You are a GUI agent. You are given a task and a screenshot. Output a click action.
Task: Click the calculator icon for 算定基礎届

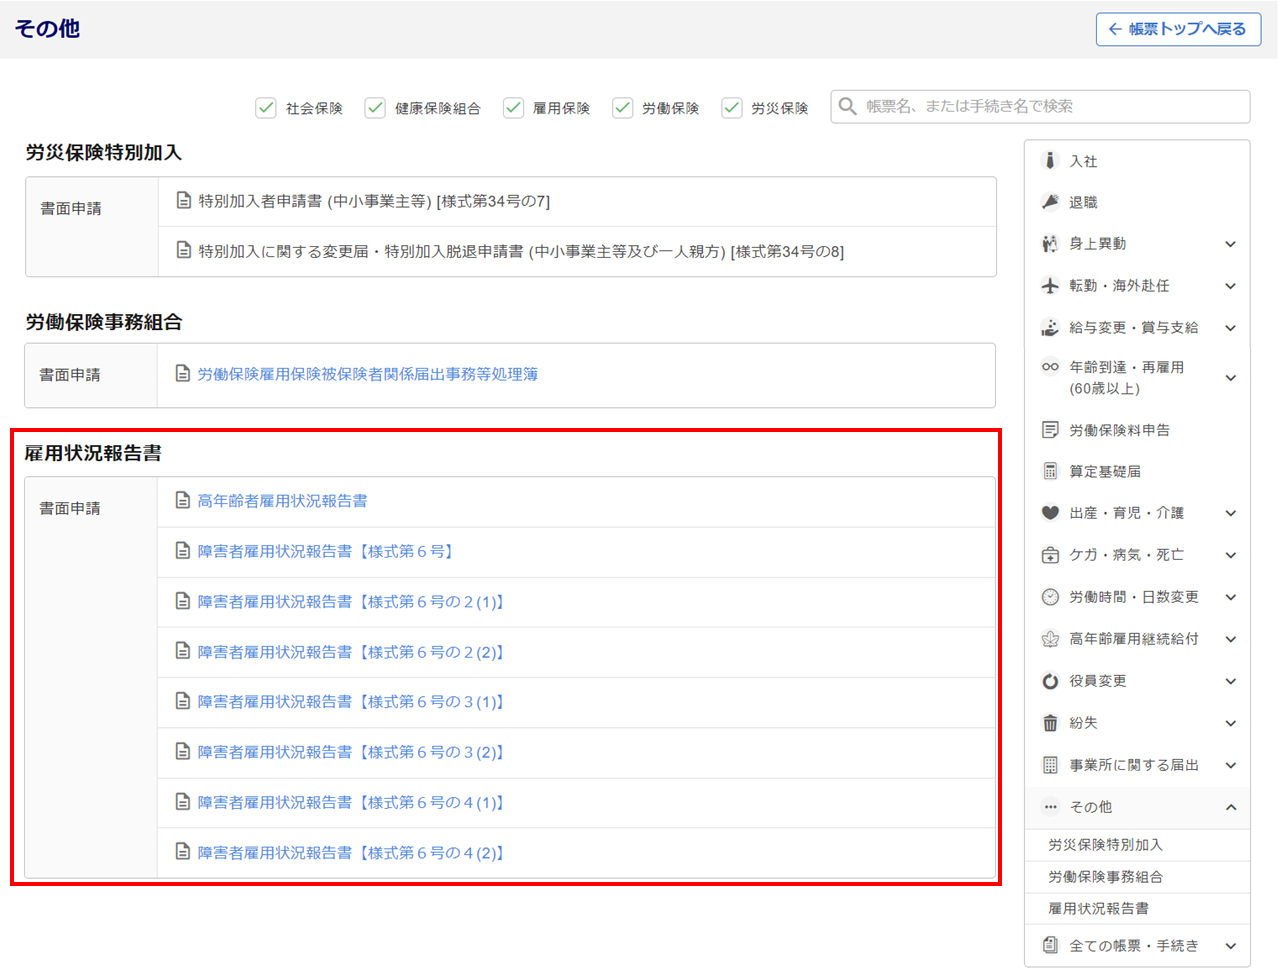coord(1049,471)
